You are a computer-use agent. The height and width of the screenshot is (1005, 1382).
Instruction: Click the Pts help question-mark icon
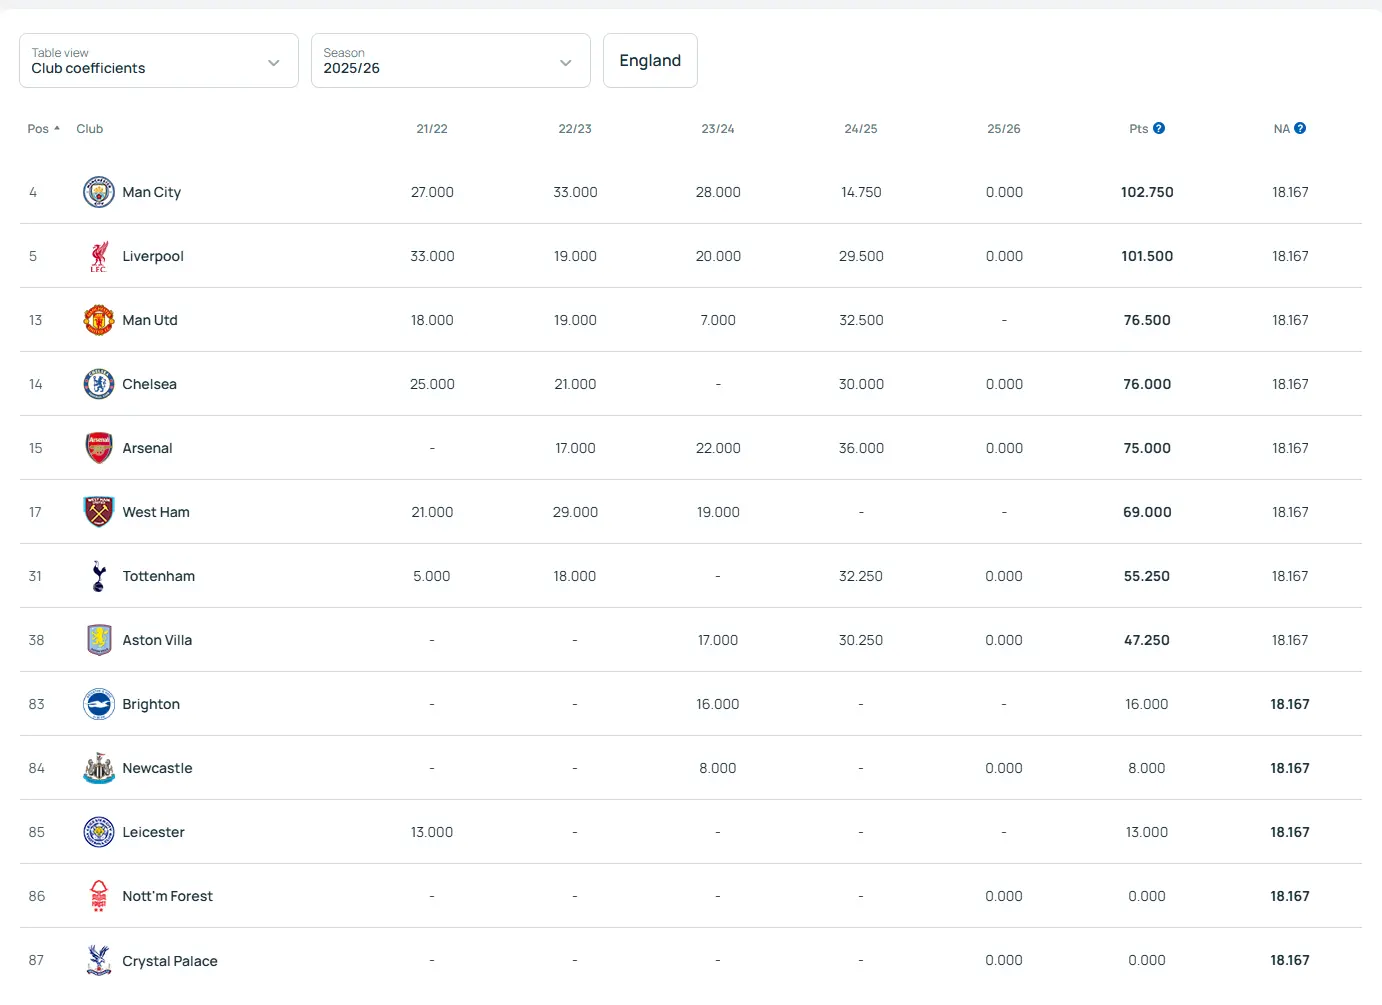(1159, 128)
